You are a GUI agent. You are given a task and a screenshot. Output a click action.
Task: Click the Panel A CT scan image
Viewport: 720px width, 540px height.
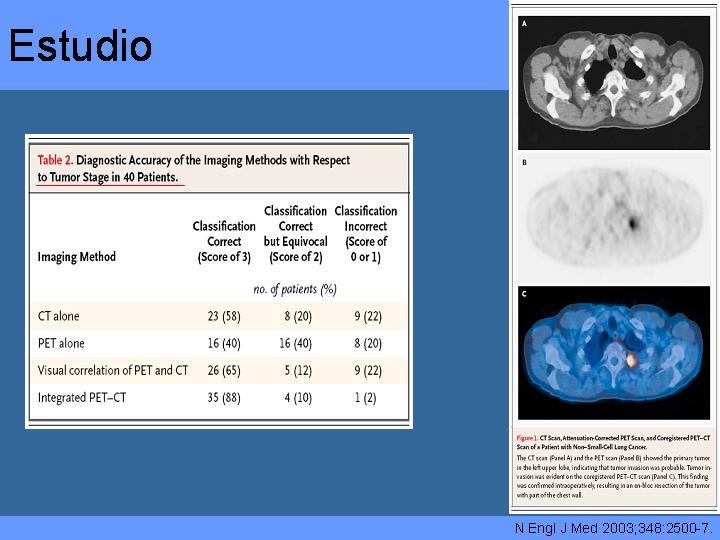coord(614,83)
